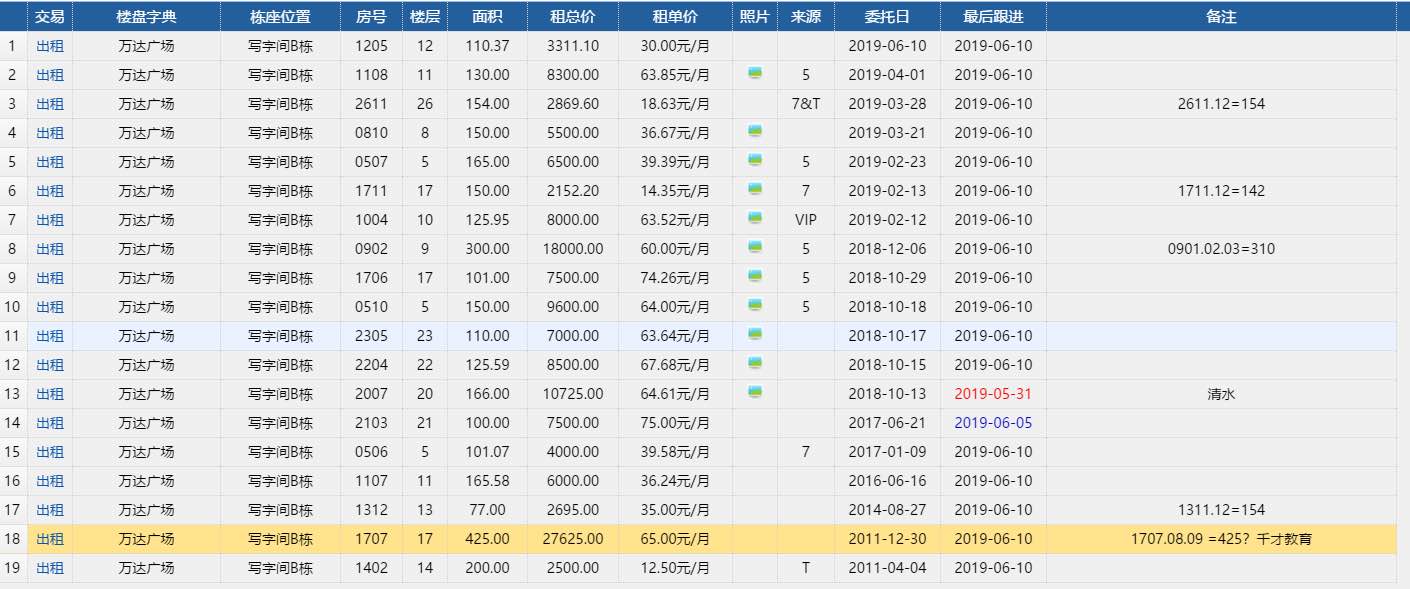
Task: Sort by 租总价 column header
Action: point(573,17)
